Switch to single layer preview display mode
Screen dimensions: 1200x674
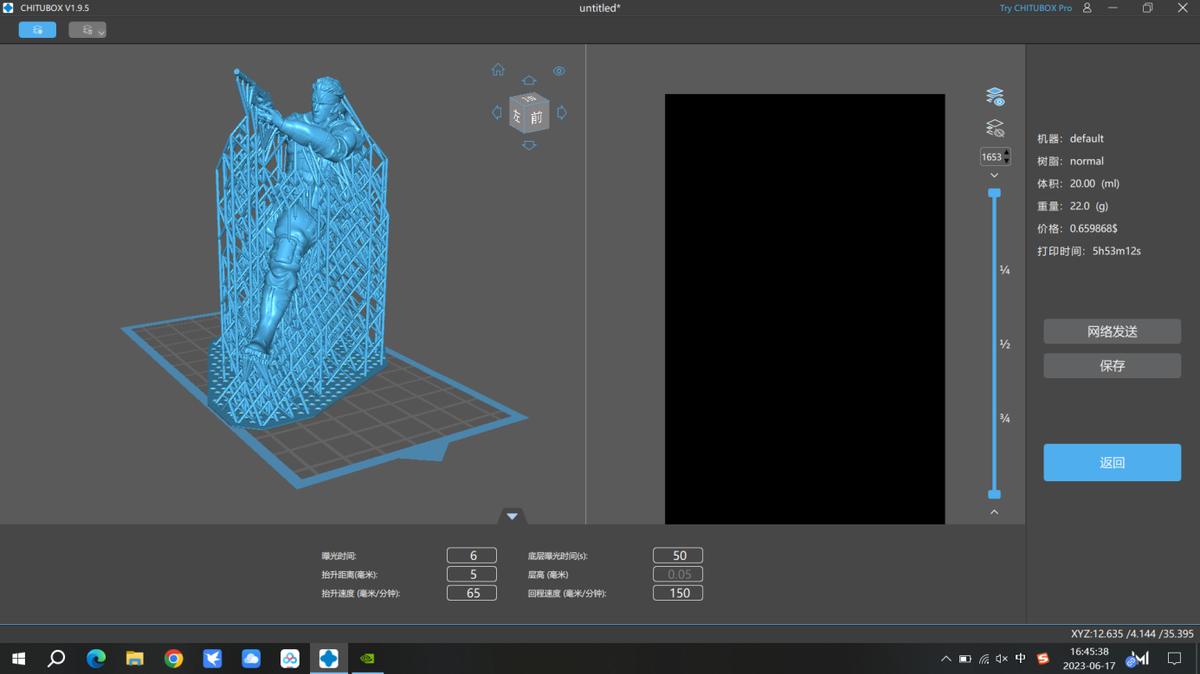pyautogui.click(x=994, y=127)
